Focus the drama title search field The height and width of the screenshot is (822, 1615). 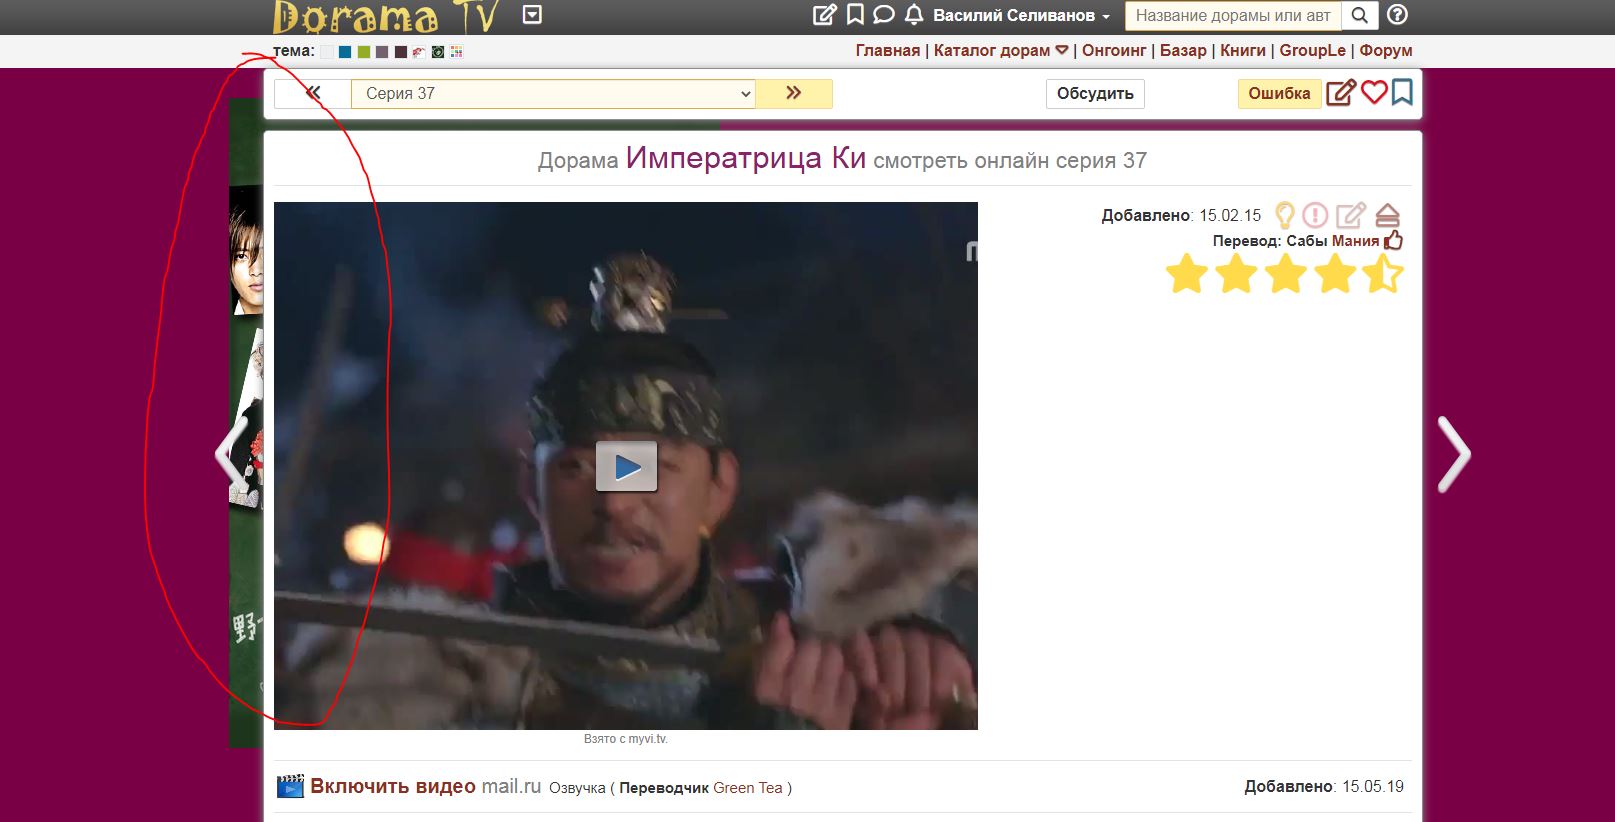tap(1233, 15)
